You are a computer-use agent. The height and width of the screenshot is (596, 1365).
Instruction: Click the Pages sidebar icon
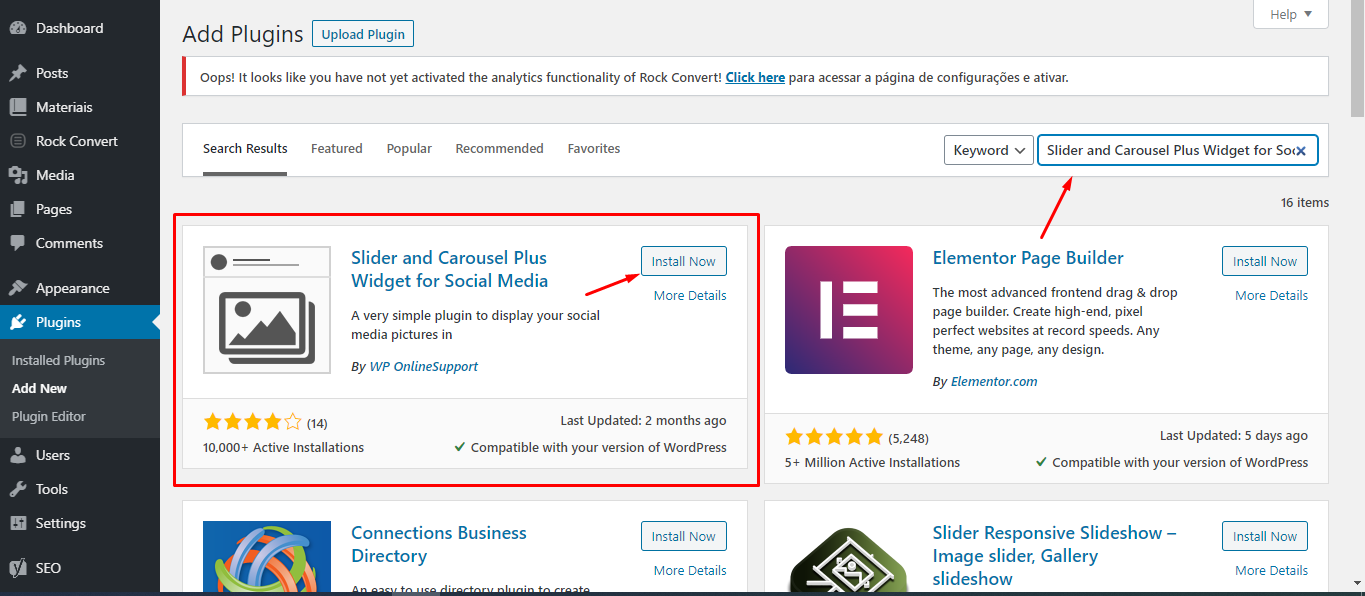(x=18, y=209)
